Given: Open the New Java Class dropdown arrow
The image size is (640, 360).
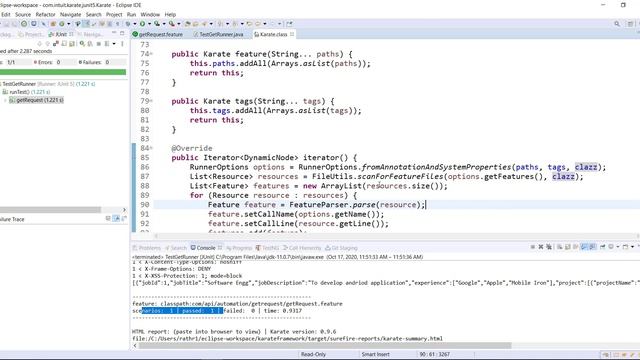Looking at the screenshot, I should [x=69, y=24].
